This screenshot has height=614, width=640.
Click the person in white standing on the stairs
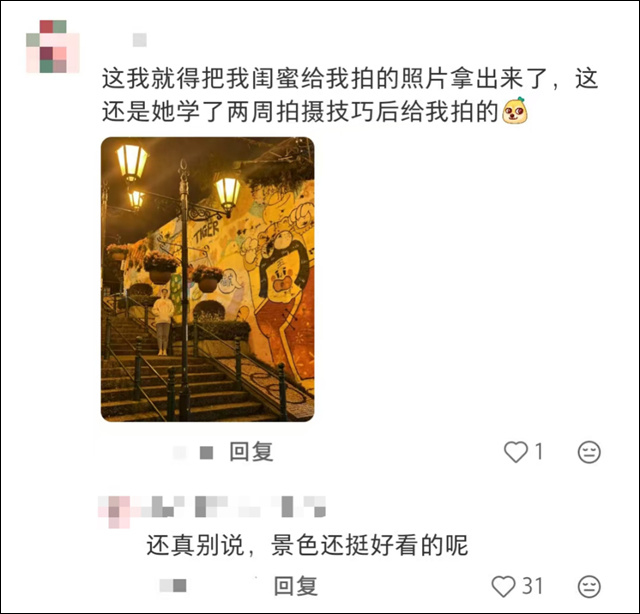(163, 321)
